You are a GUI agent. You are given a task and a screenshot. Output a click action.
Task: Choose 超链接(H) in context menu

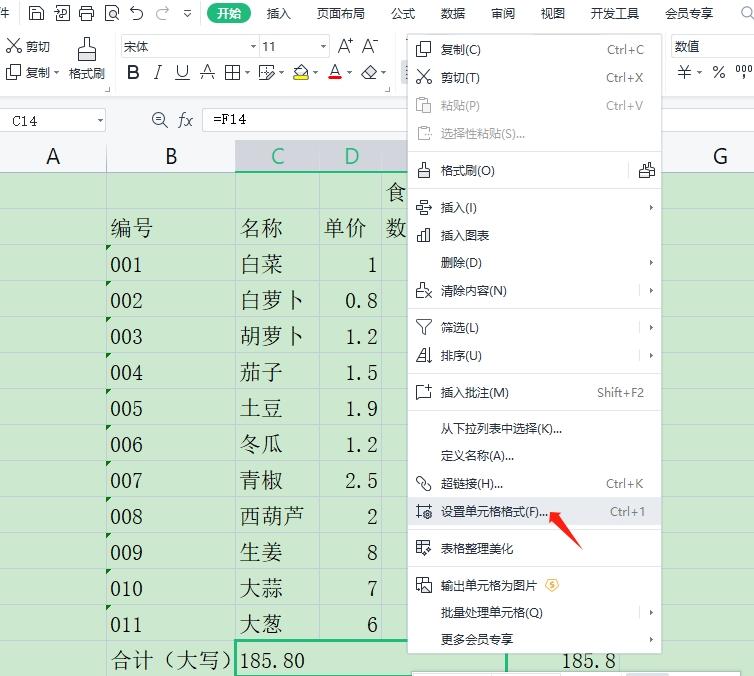tap(534, 483)
